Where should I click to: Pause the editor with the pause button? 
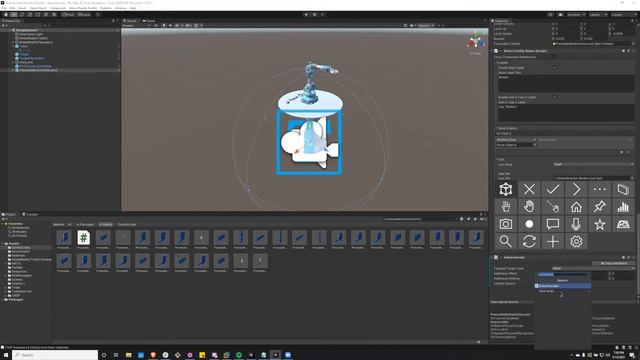(314, 15)
